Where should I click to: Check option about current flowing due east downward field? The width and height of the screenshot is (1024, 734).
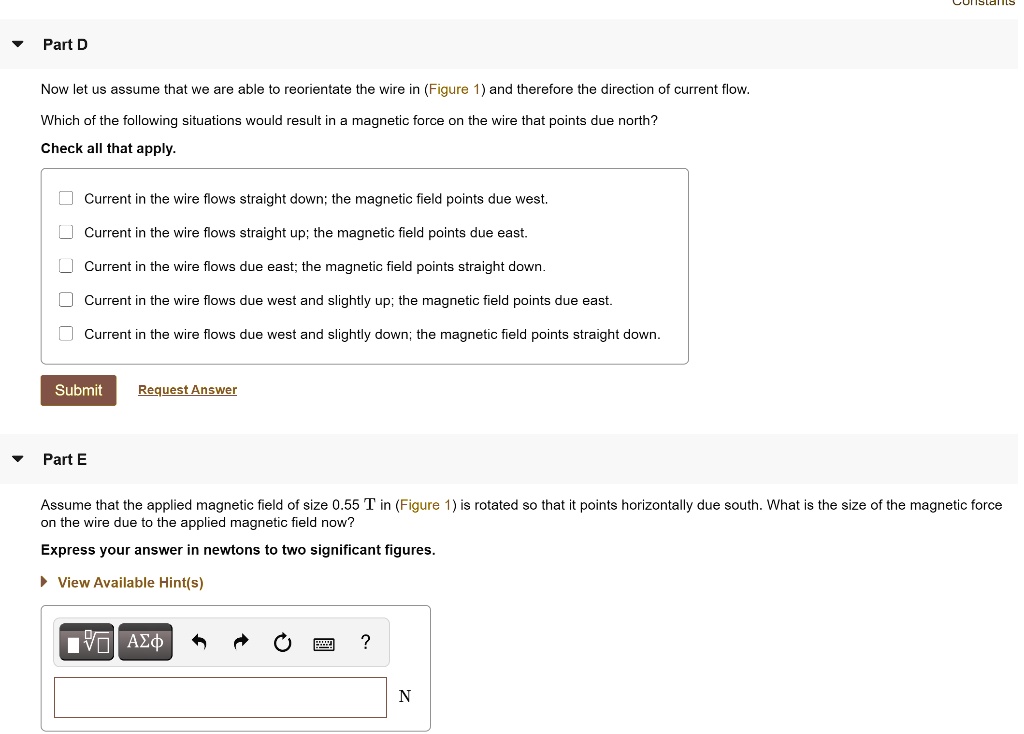point(65,265)
